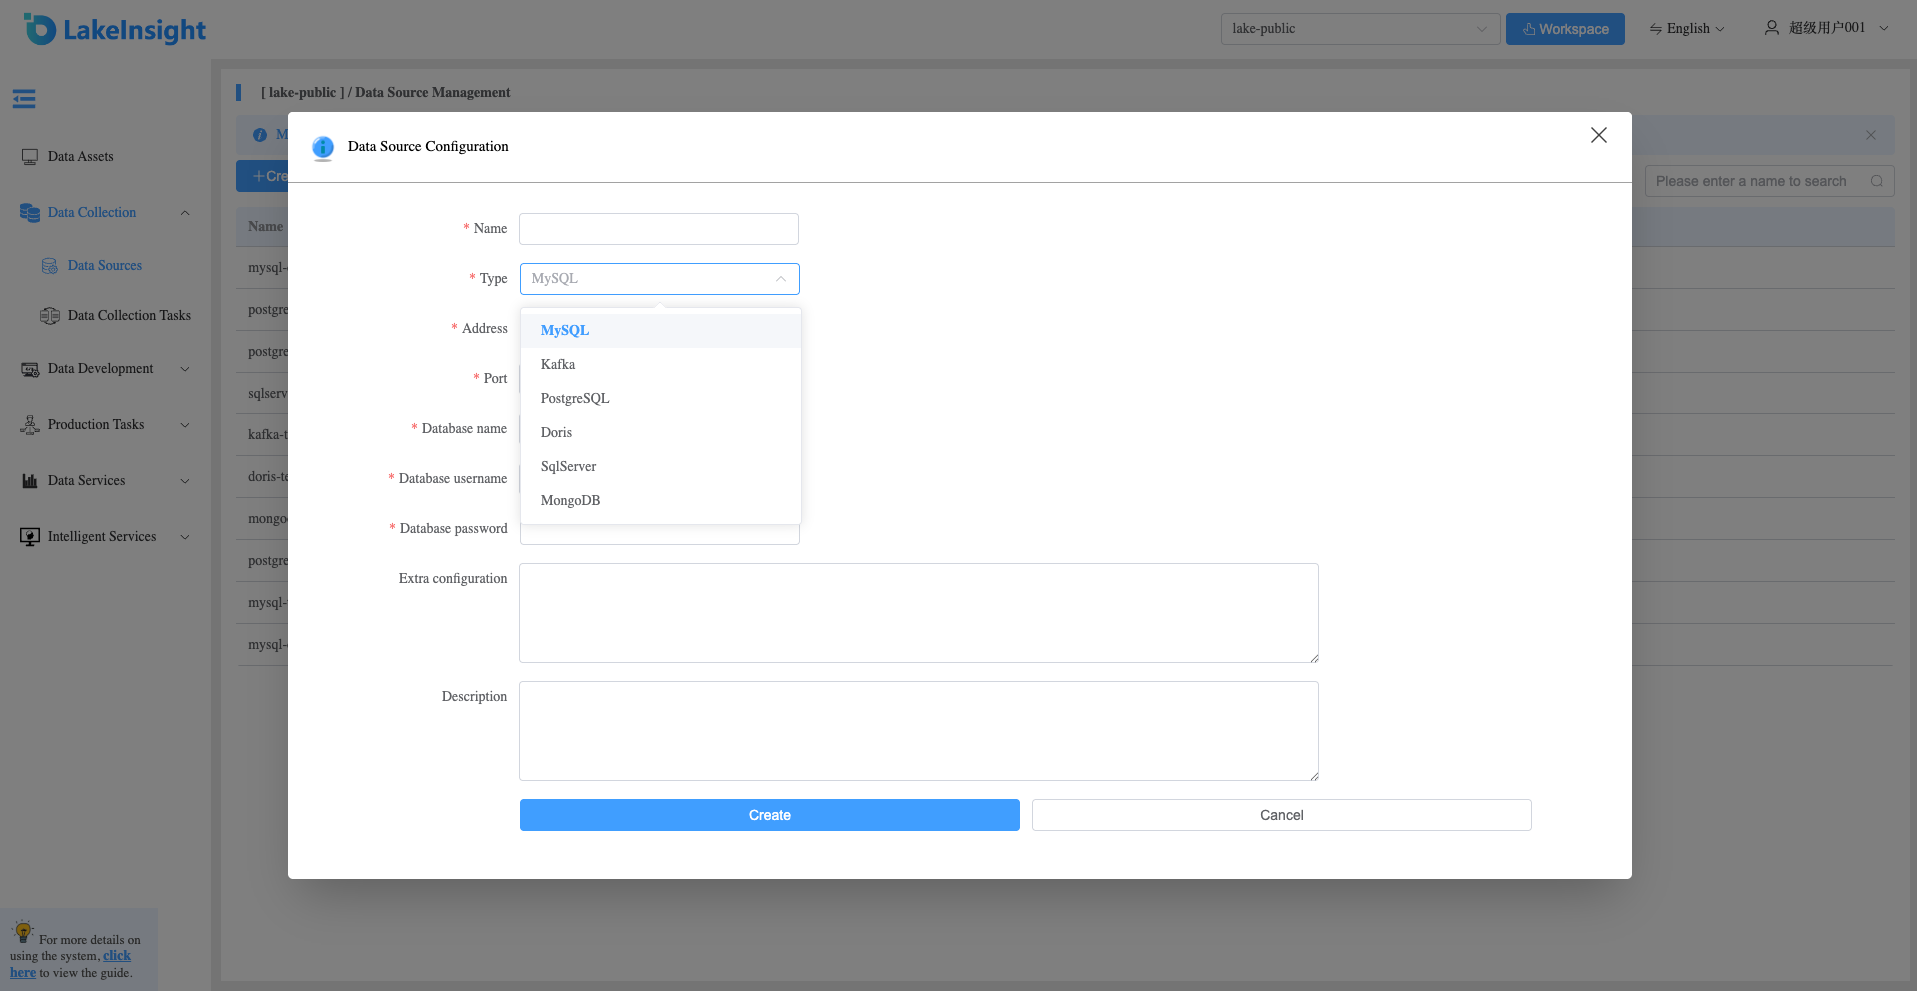
Task: Click the LakeInsight logo
Action: tap(115, 30)
